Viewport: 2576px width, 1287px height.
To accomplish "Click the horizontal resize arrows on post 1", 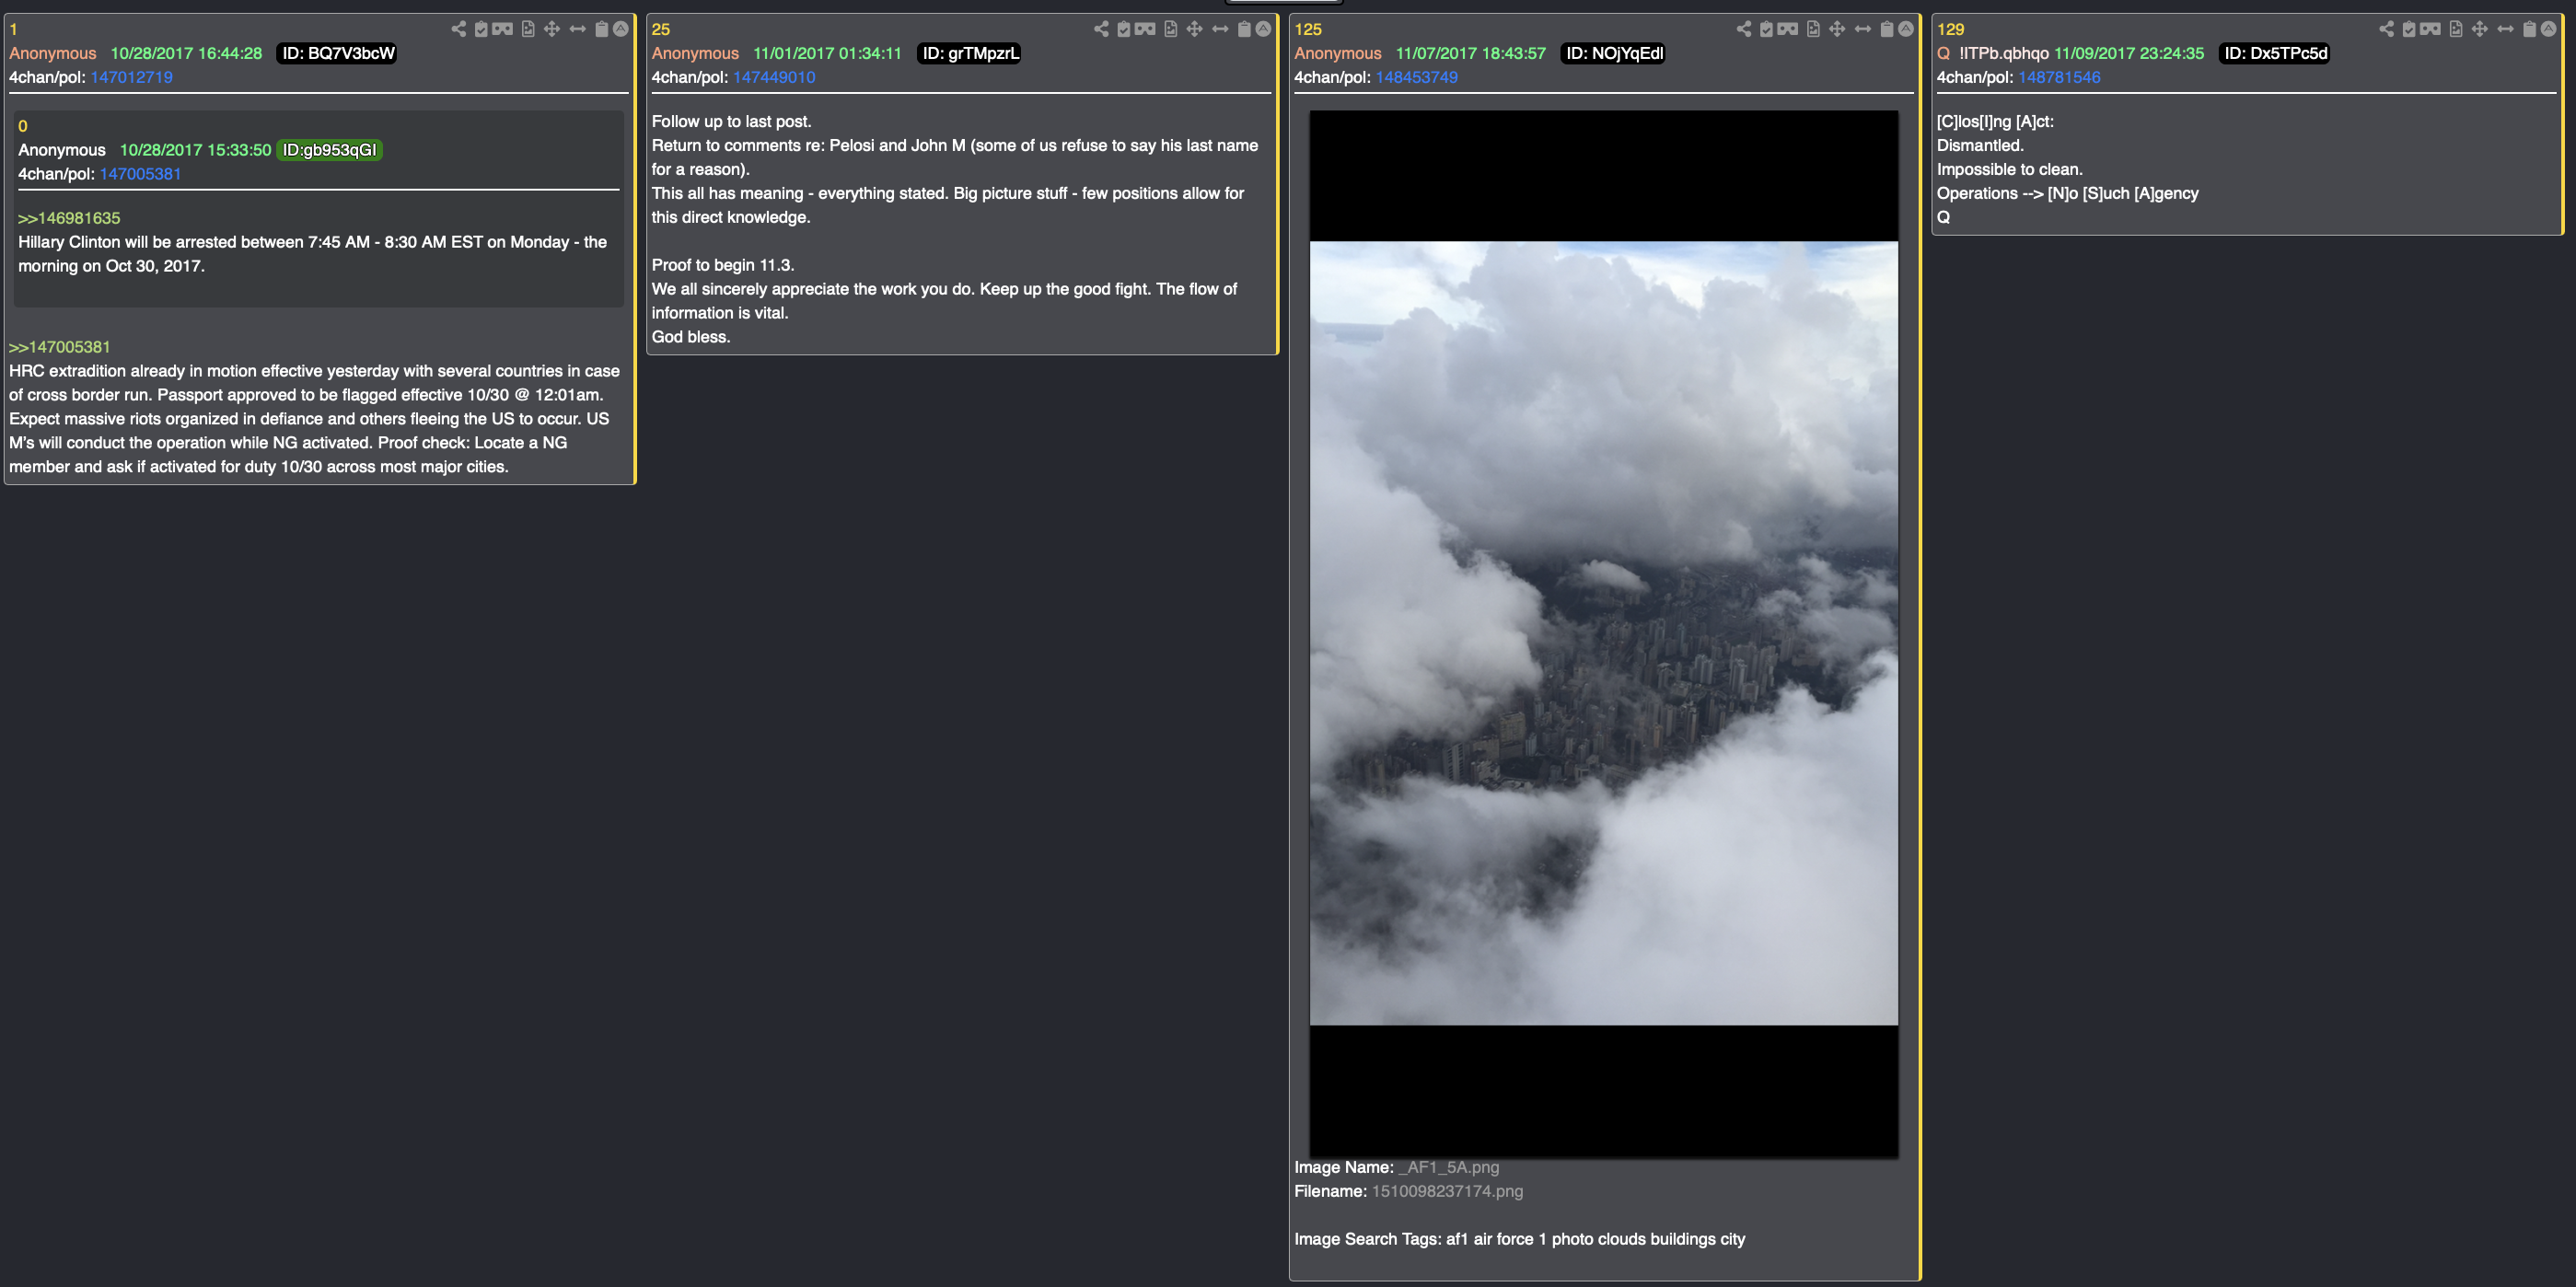I will [x=578, y=29].
